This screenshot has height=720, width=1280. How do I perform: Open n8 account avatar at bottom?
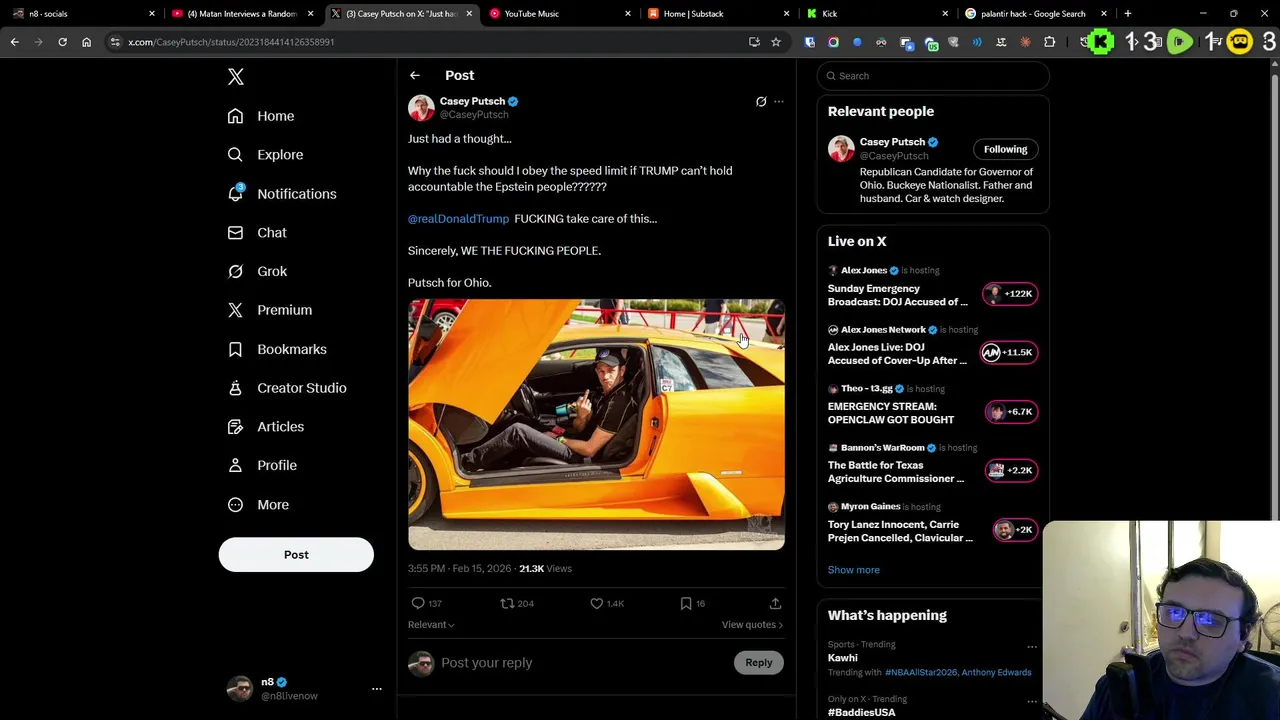pos(240,689)
